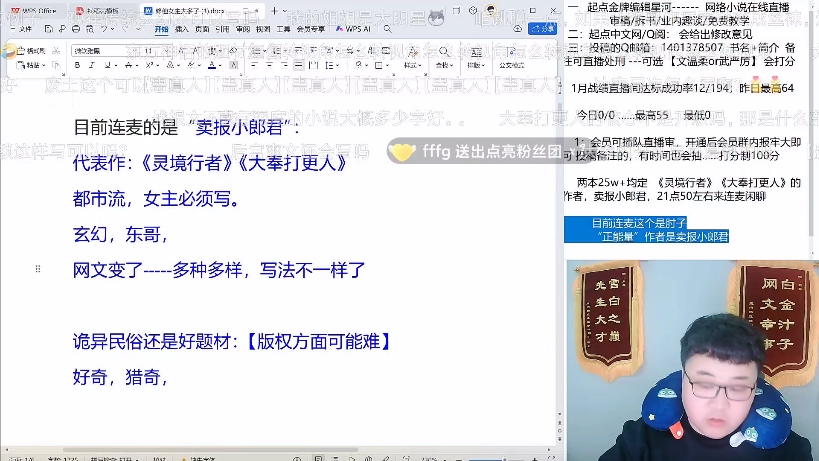
Task: Toggle superscript X² formatting
Action: click(x=149, y=65)
